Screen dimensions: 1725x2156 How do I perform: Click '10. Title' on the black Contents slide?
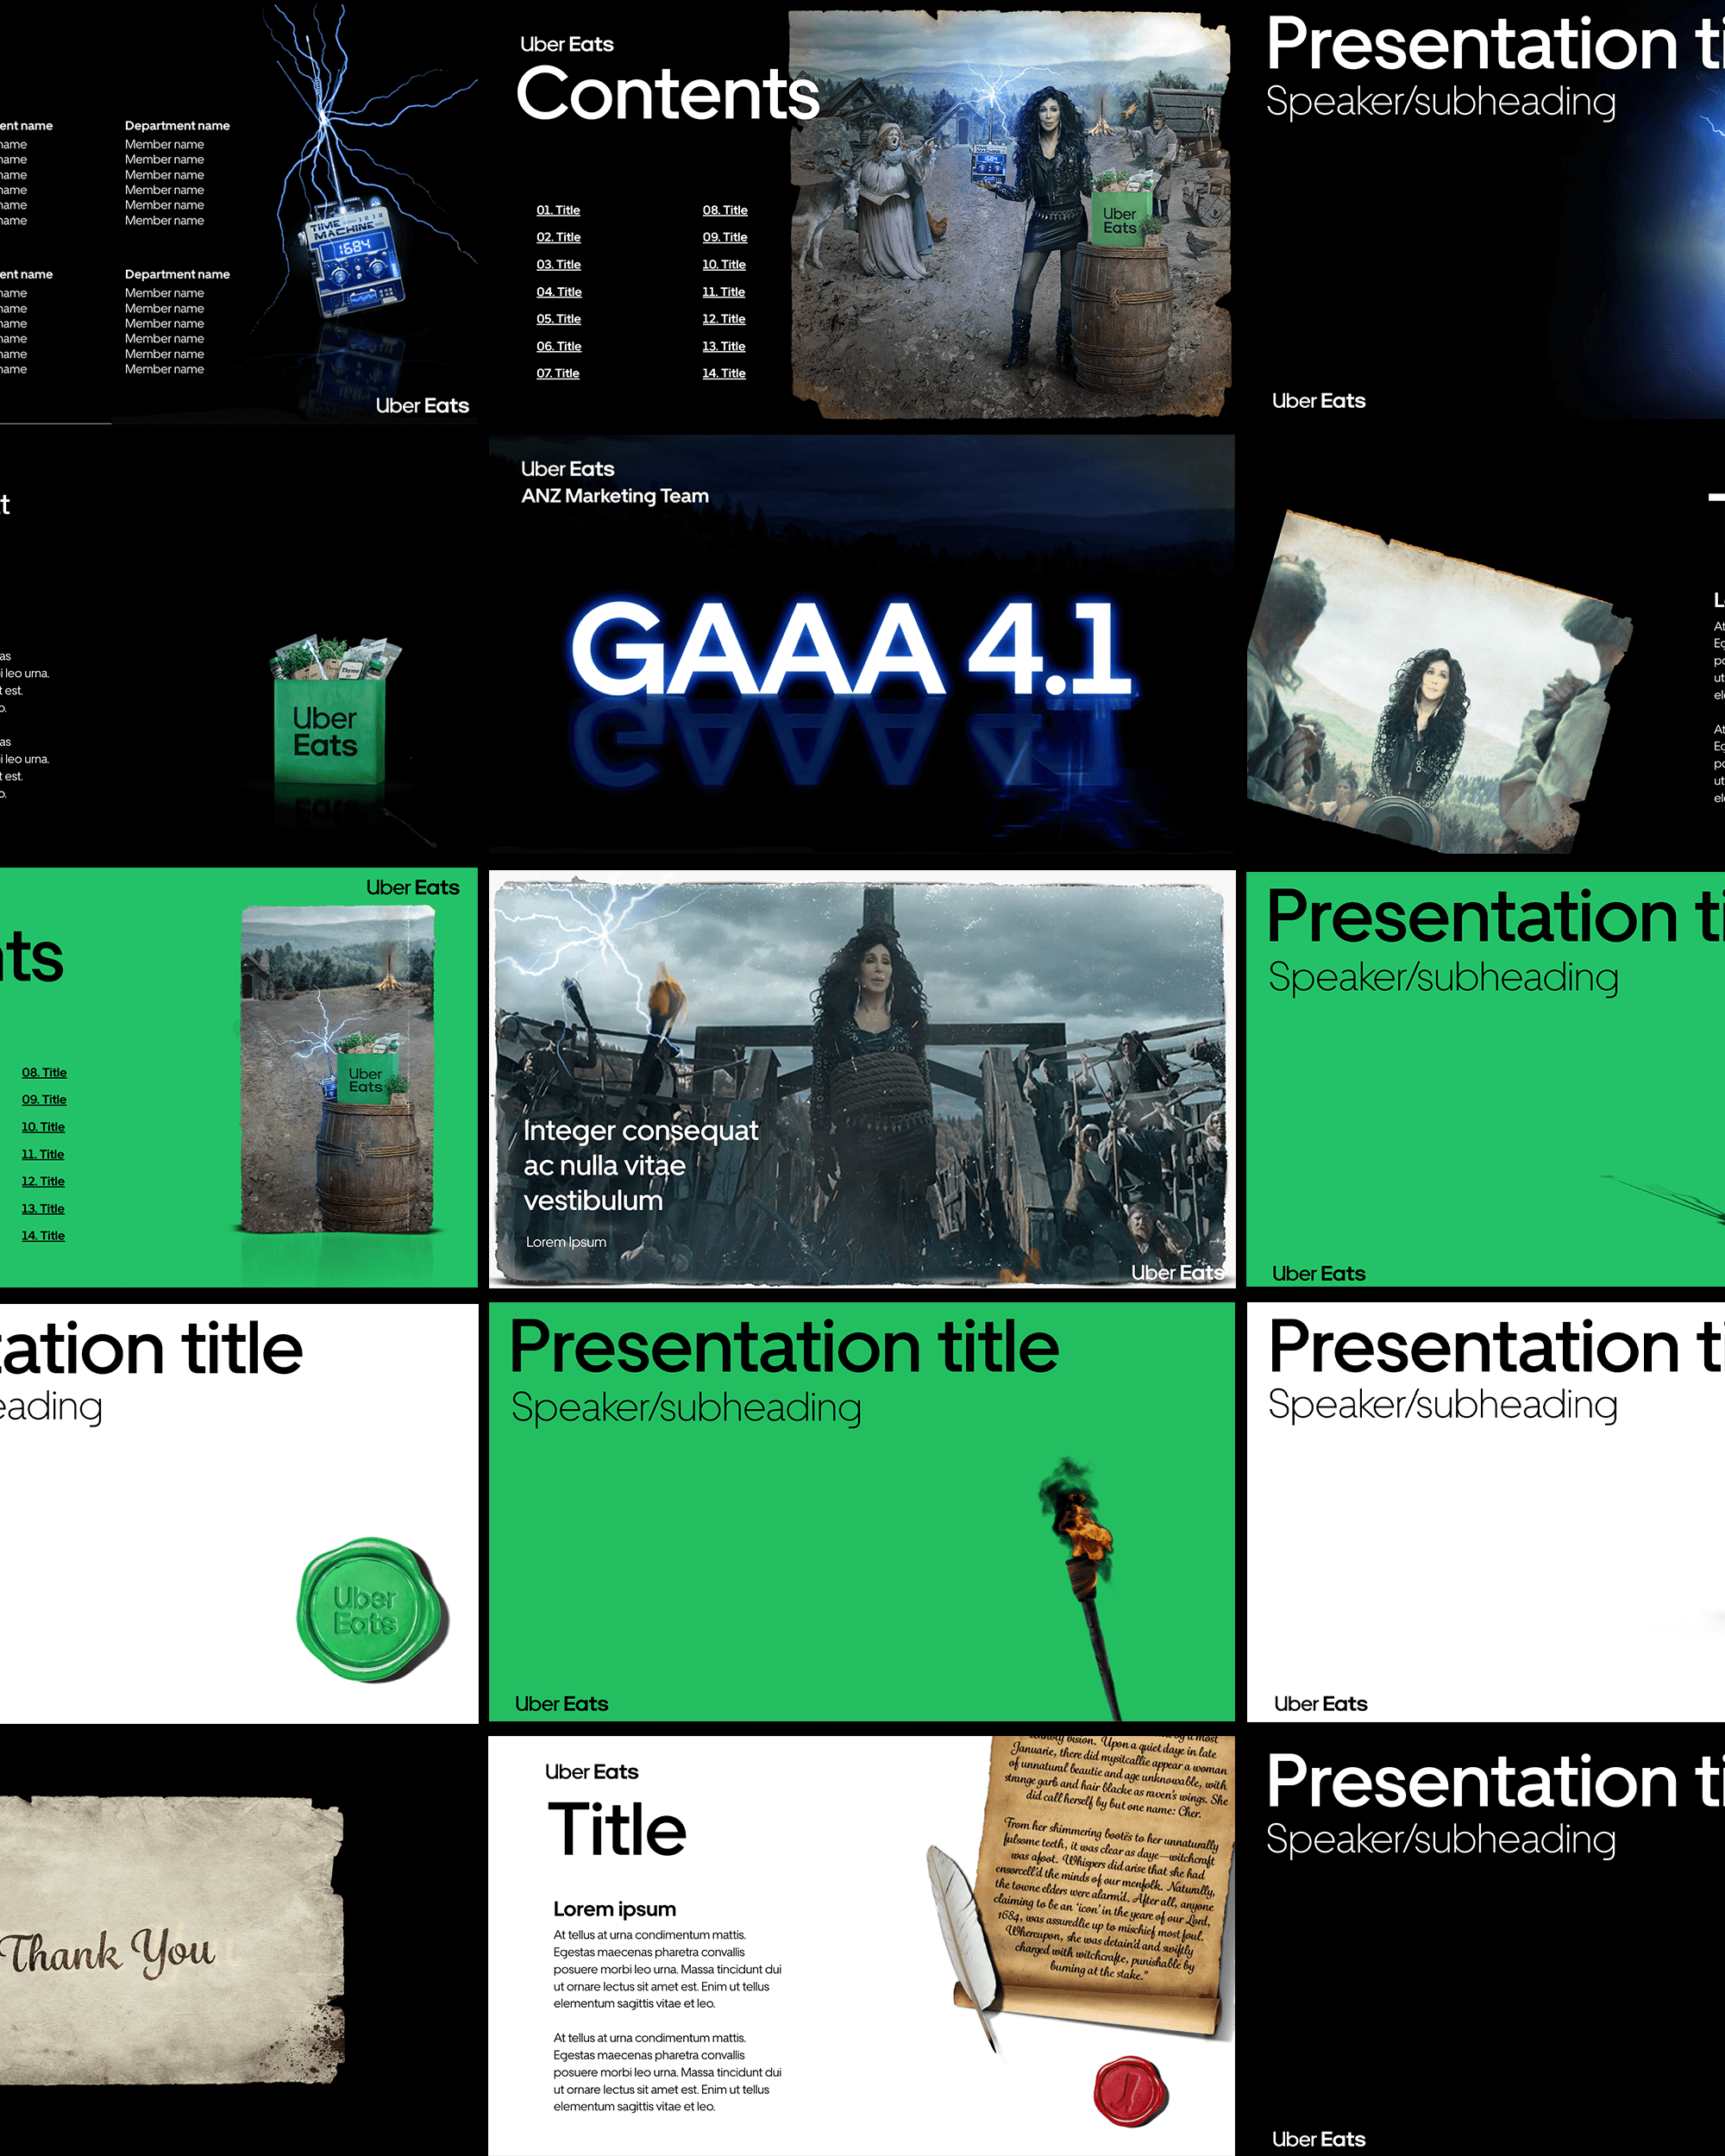point(724,264)
